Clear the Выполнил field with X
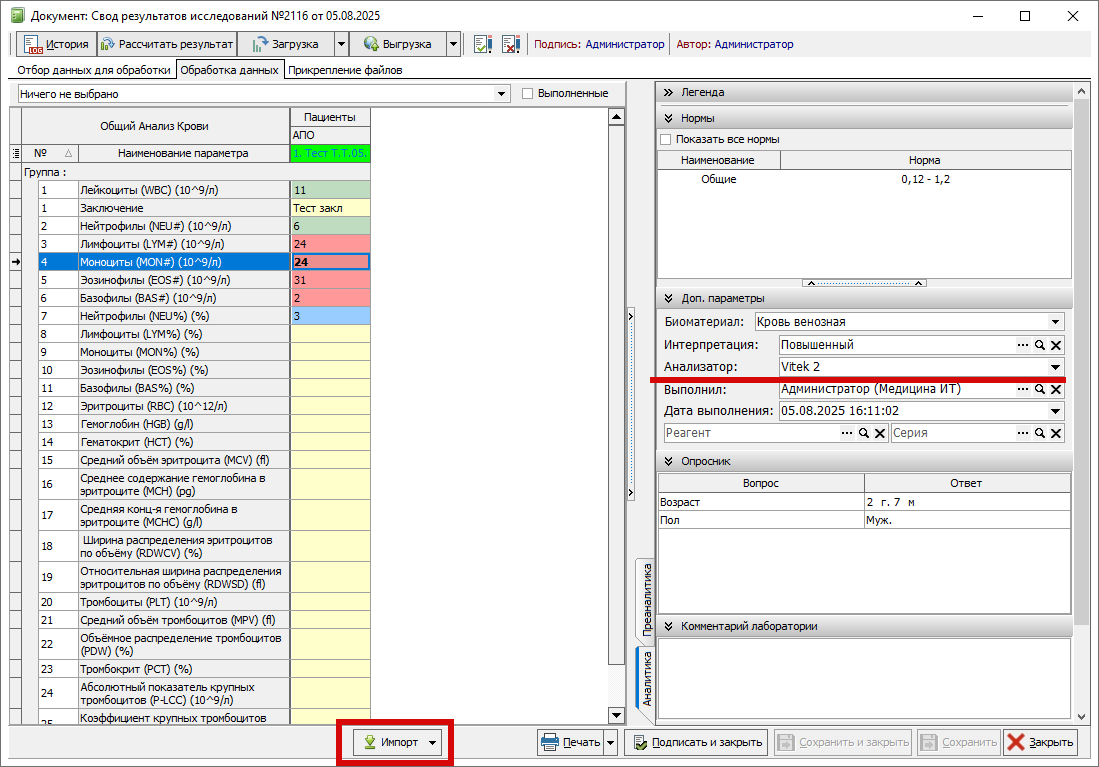The image size is (1099, 767). pos(1056,389)
